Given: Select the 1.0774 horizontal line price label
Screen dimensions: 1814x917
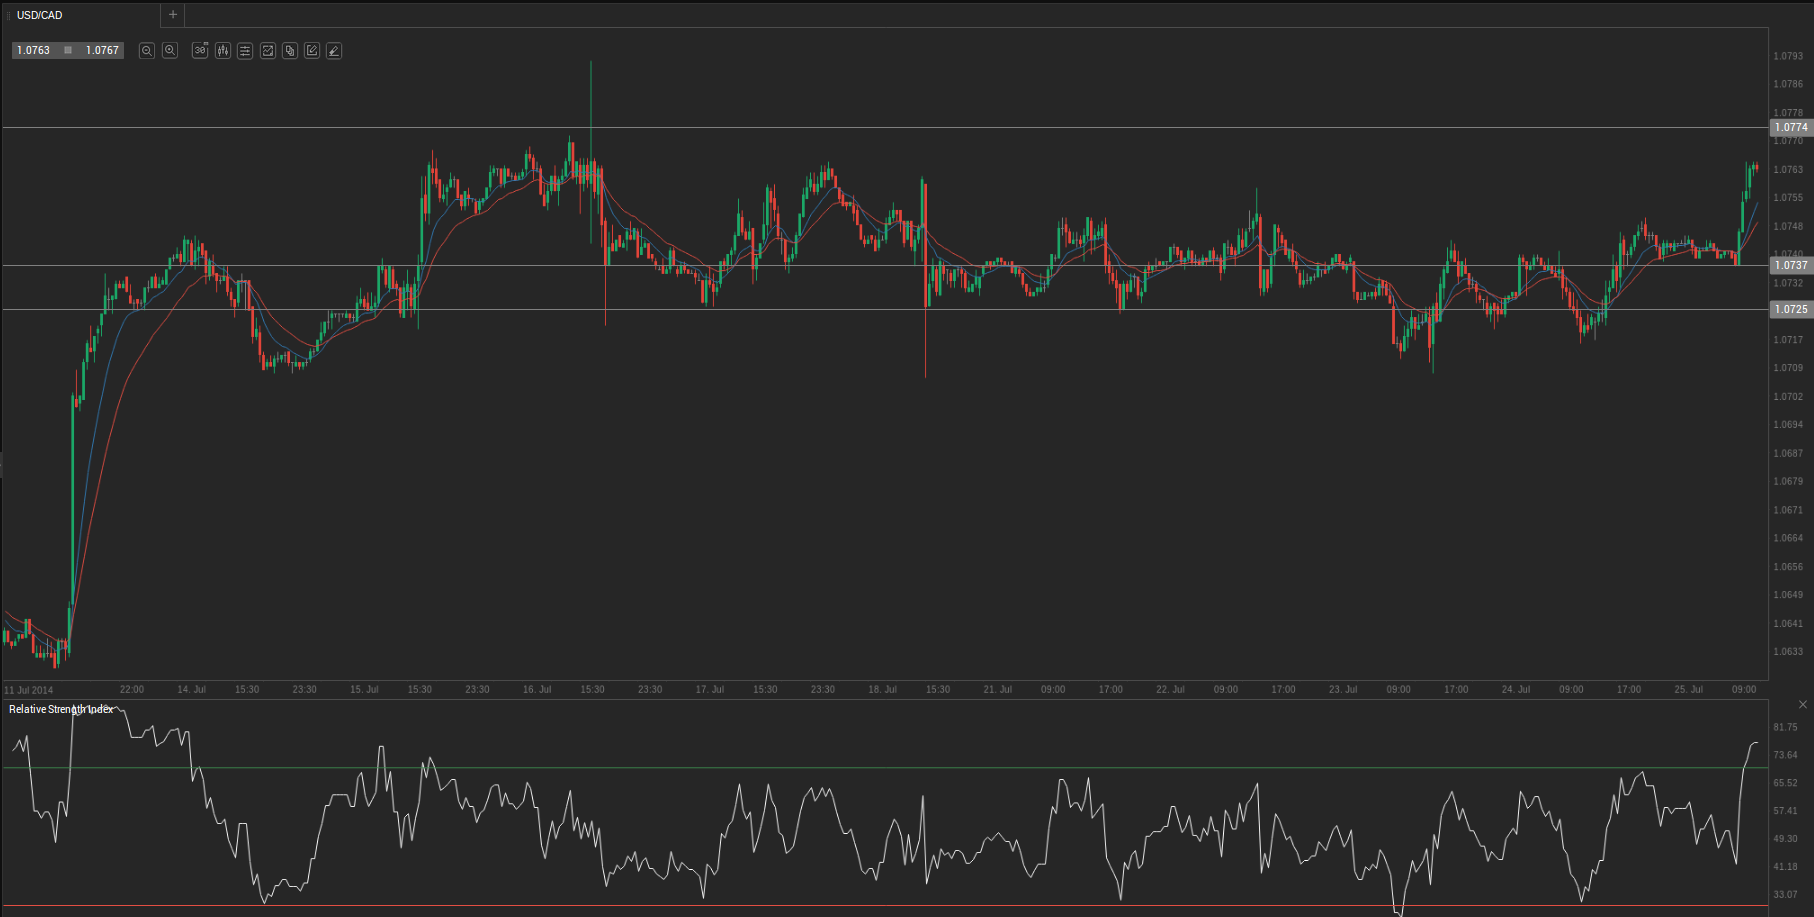Looking at the screenshot, I should [1791, 127].
